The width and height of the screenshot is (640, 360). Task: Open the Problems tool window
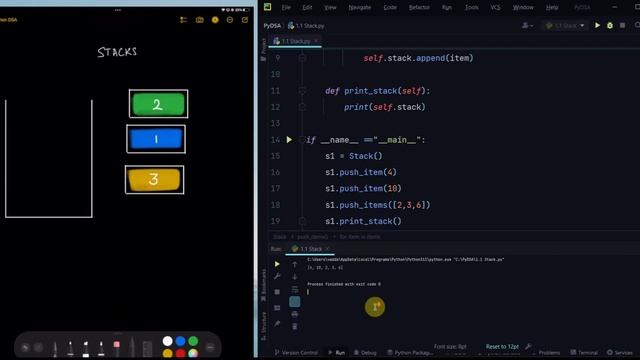click(x=549, y=352)
